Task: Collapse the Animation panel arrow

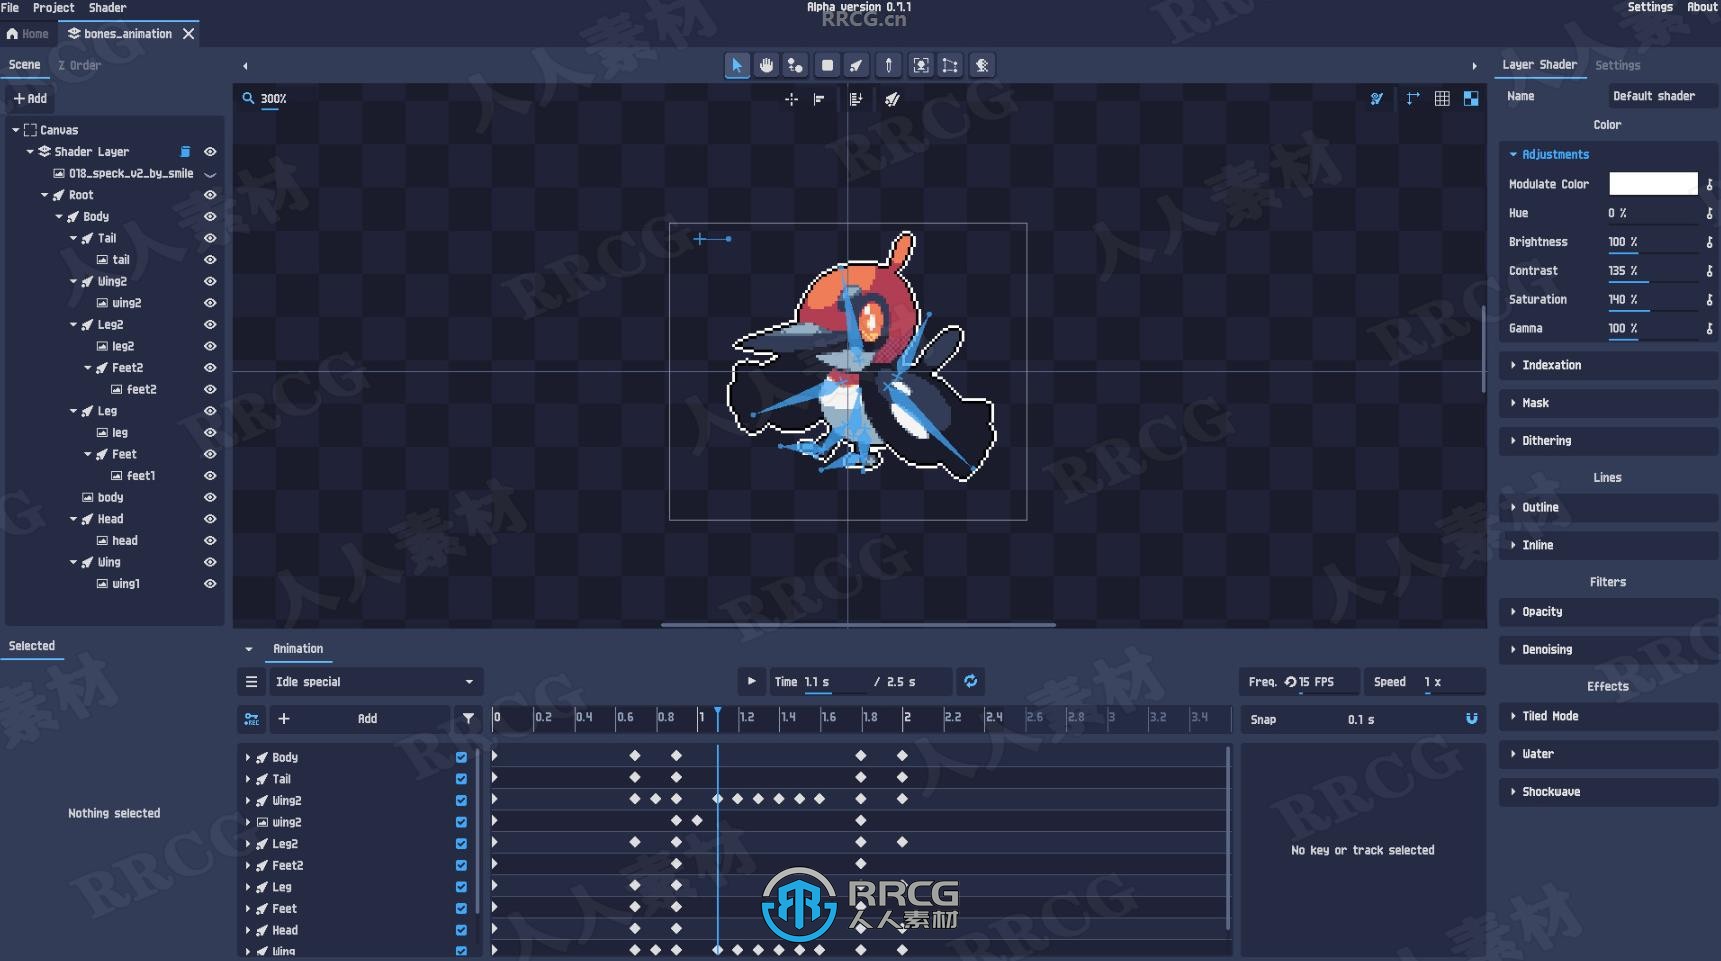Action: pyautogui.click(x=249, y=649)
